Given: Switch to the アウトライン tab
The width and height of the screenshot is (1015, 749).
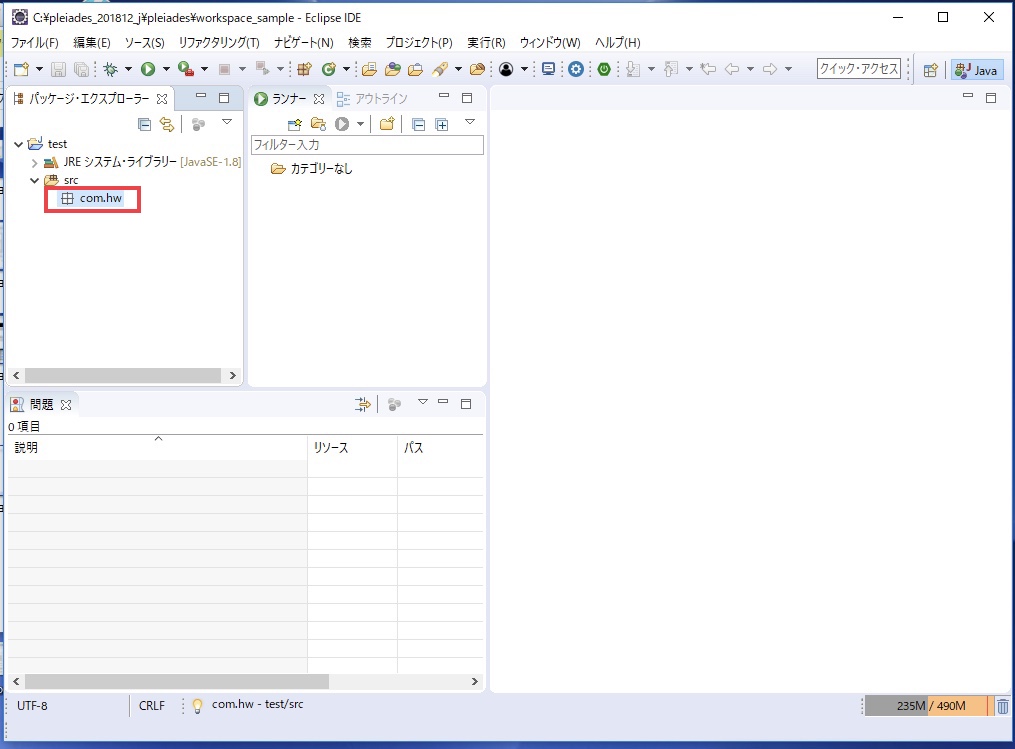Looking at the screenshot, I should pos(373,98).
